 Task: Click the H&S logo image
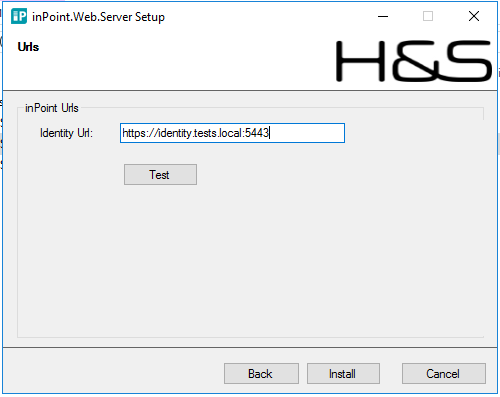click(414, 61)
